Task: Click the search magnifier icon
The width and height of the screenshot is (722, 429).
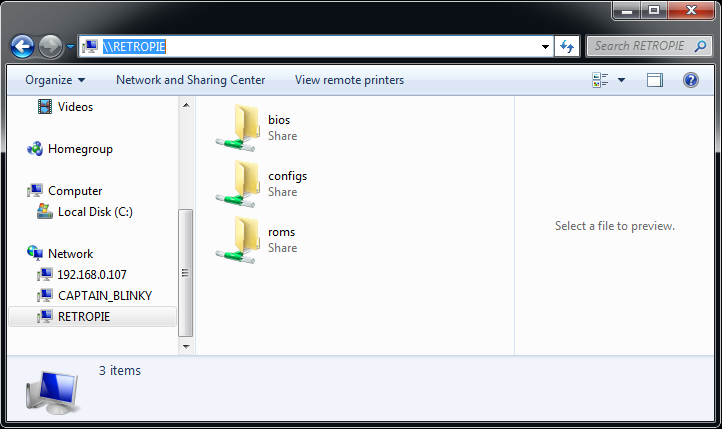Action: pyautogui.click(x=700, y=46)
